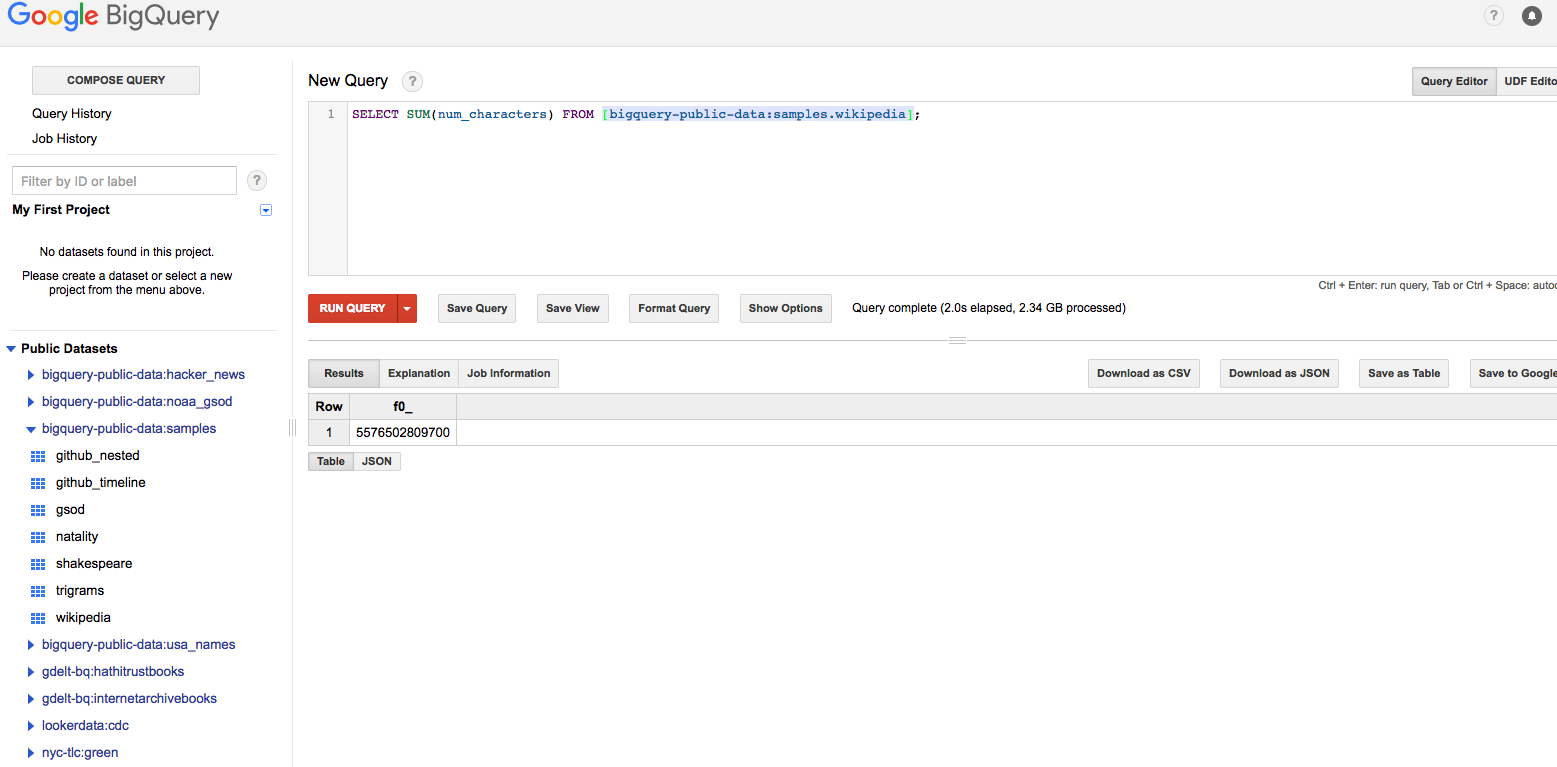Image resolution: width=1557 pixels, height=767 pixels.
Task: Expand the bigquery-public-data:usa_names dataset
Action: (x=31, y=645)
